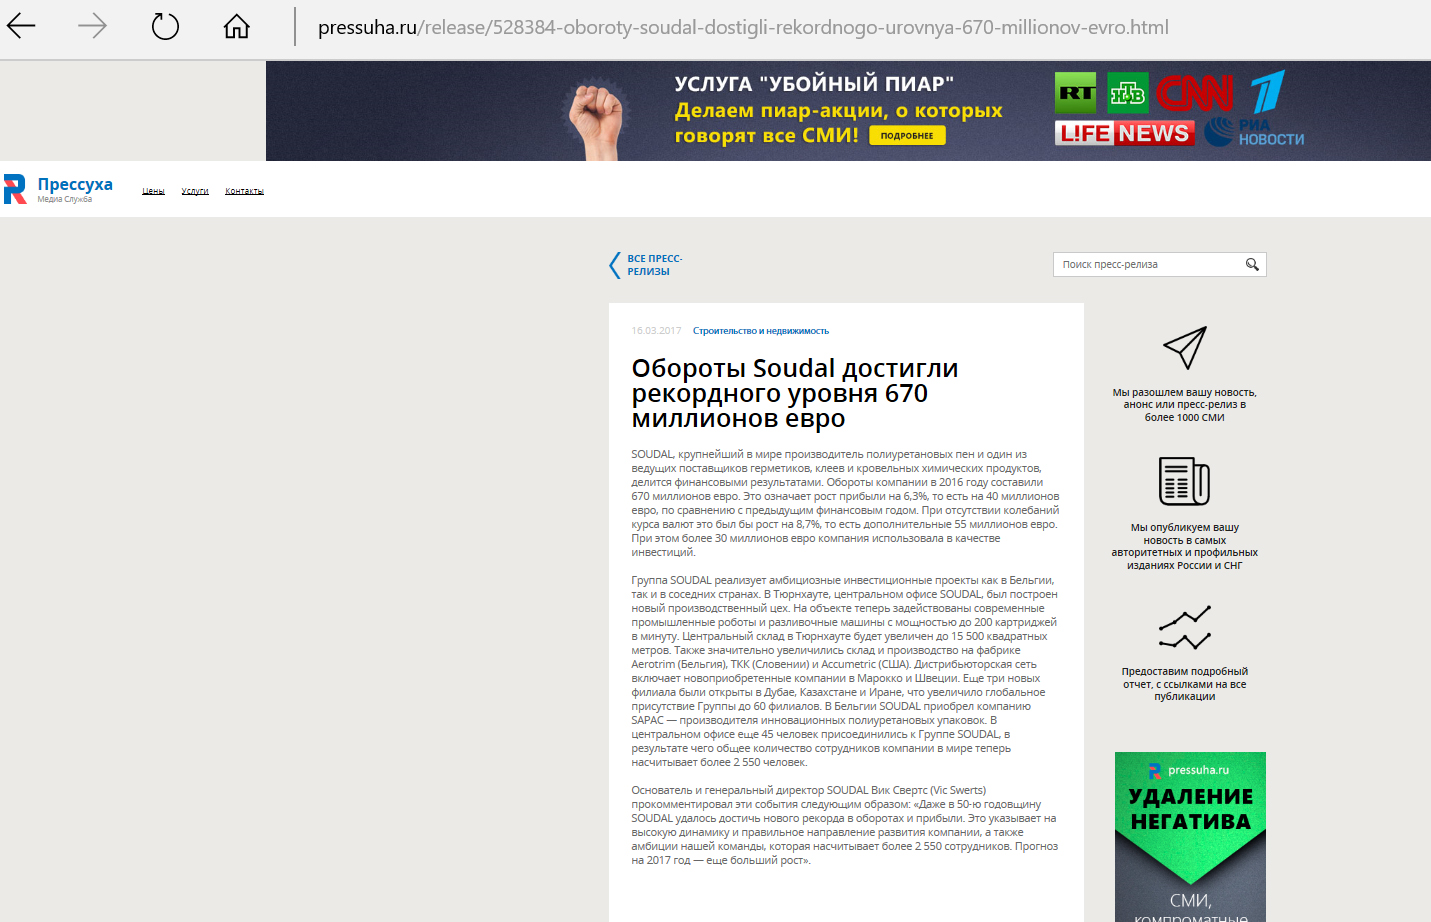Viewport: 1431px width, 922px height.
Task: Click the browser forward arrow
Action: [x=92, y=27]
